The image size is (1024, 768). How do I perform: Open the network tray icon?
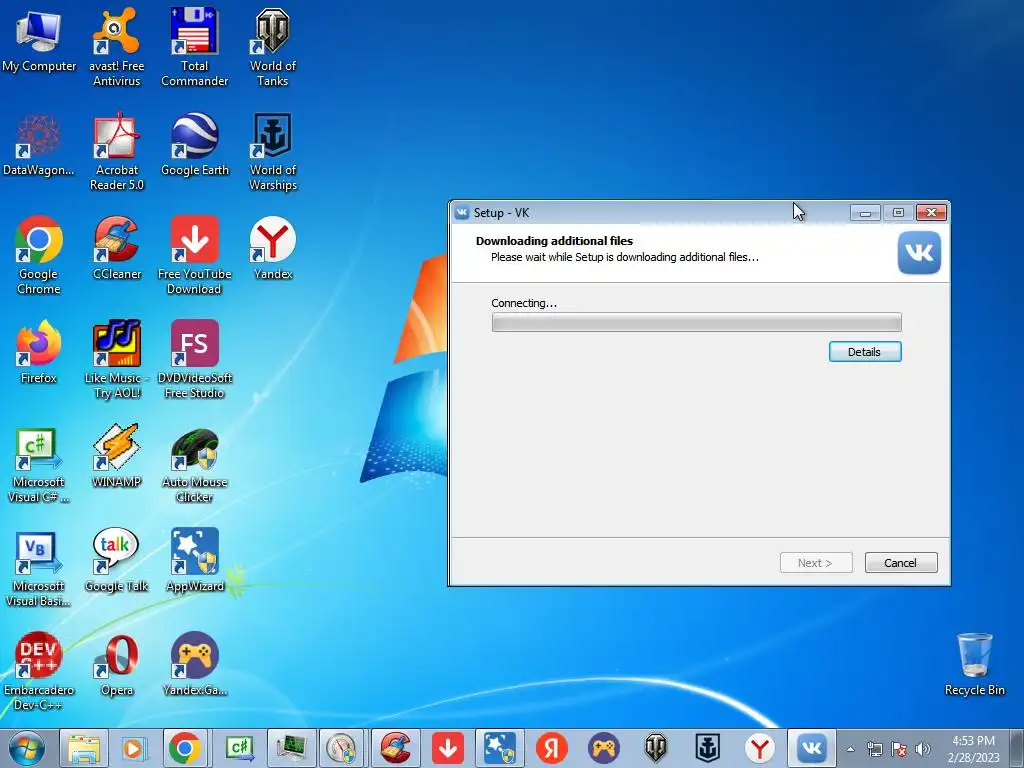[874, 749]
